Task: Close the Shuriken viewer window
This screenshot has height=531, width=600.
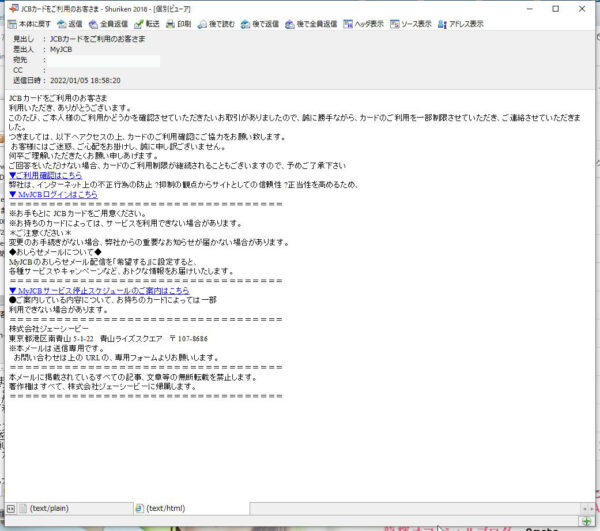Action: [x=582, y=8]
